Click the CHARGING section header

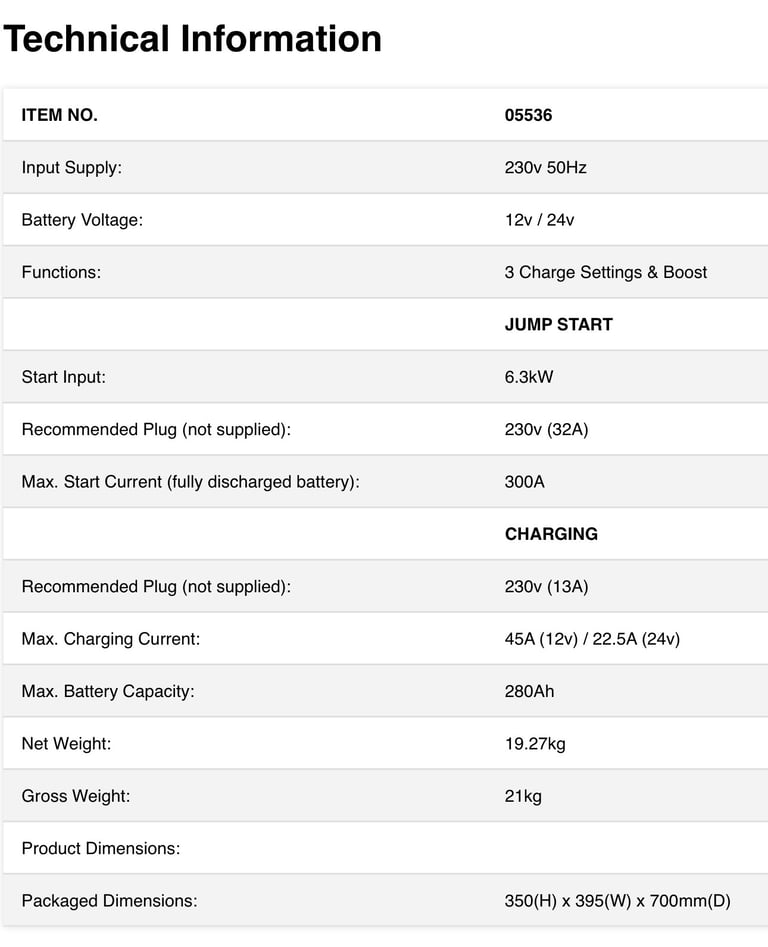click(551, 534)
